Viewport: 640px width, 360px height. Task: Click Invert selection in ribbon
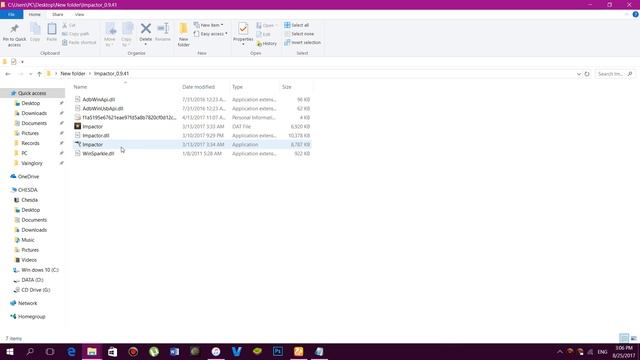(x=302, y=42)
